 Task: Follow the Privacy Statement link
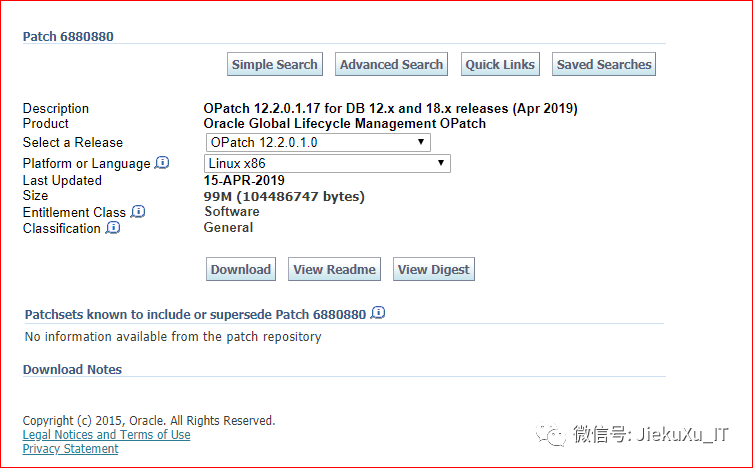tap(70, 449)
